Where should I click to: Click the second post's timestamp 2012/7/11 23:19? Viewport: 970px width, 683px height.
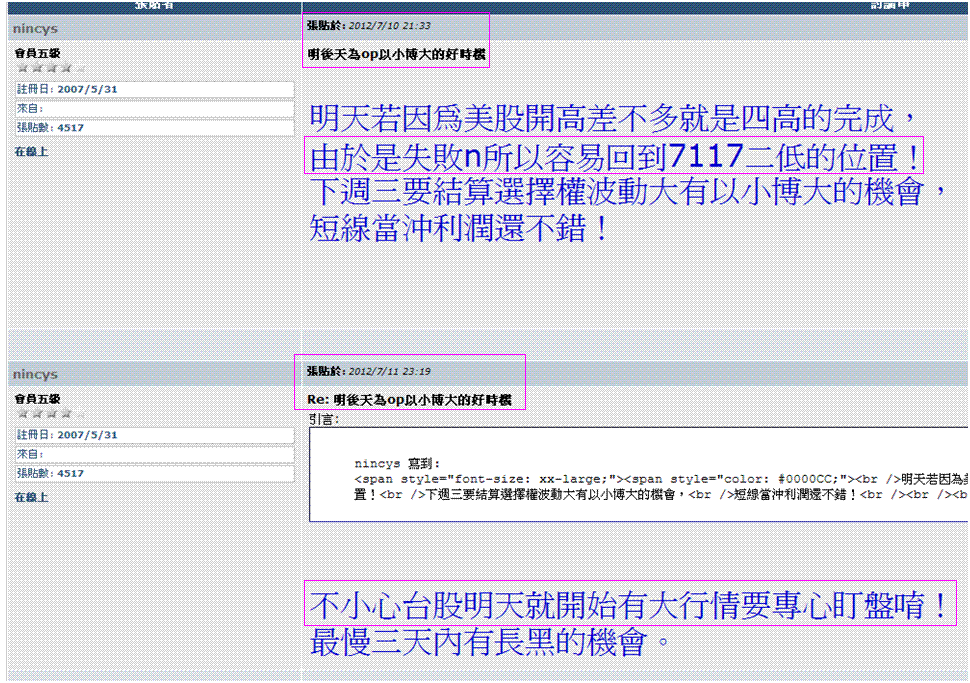389,371
